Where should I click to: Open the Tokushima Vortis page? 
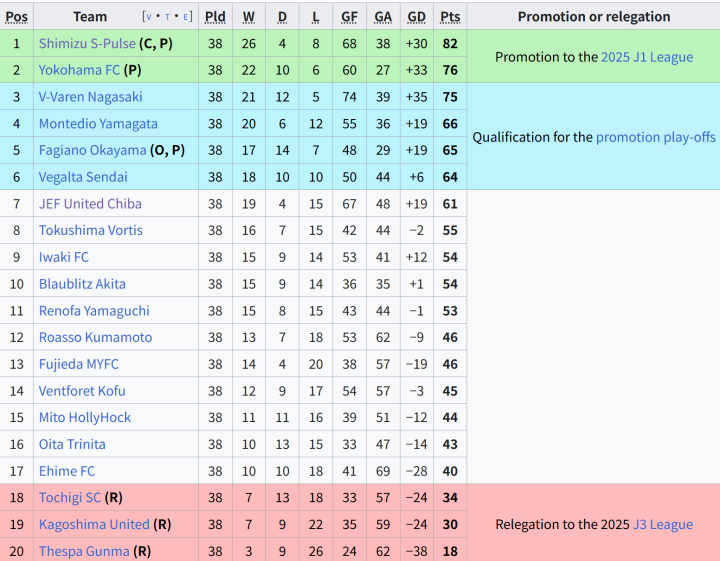point(90,230)
